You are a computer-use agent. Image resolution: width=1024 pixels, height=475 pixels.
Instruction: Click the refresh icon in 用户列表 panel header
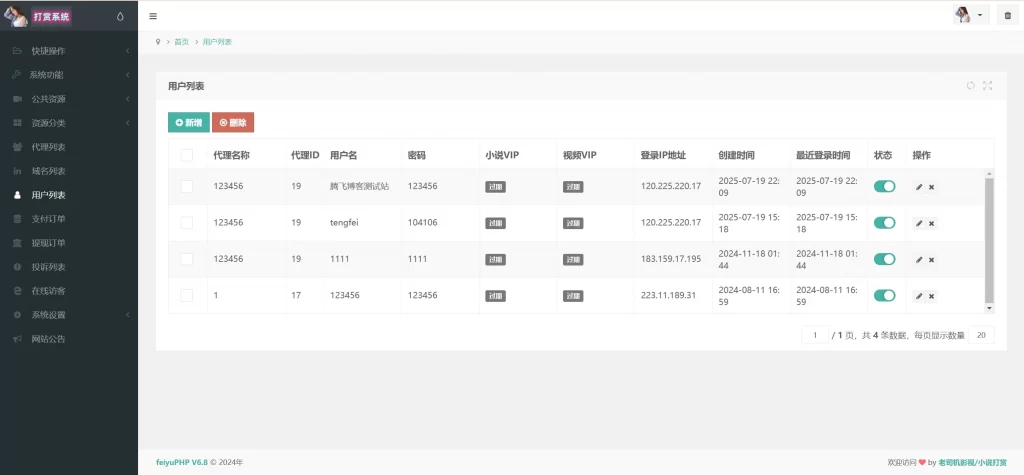click(x=970, y=86)
